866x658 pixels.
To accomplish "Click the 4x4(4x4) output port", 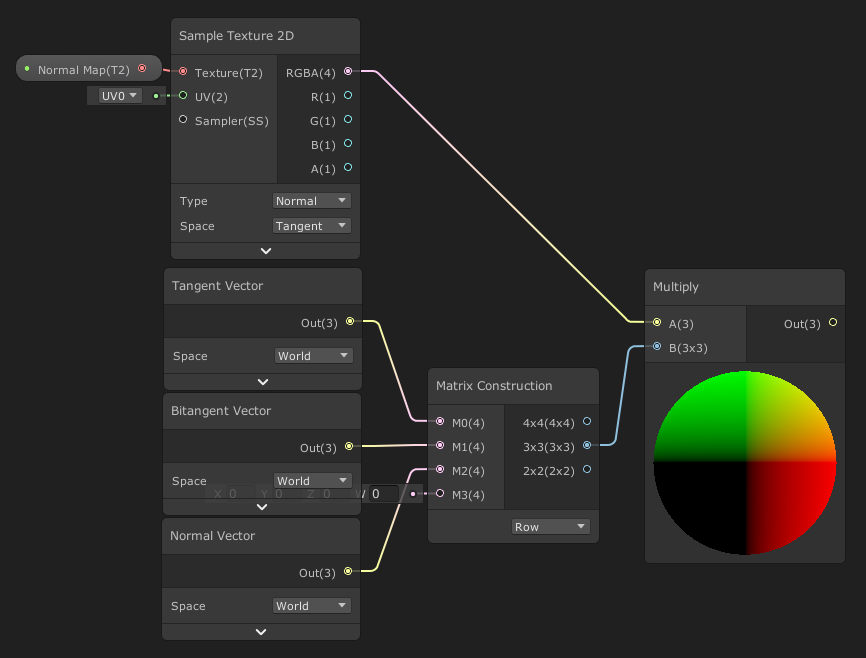I will [x=587, y=422].
